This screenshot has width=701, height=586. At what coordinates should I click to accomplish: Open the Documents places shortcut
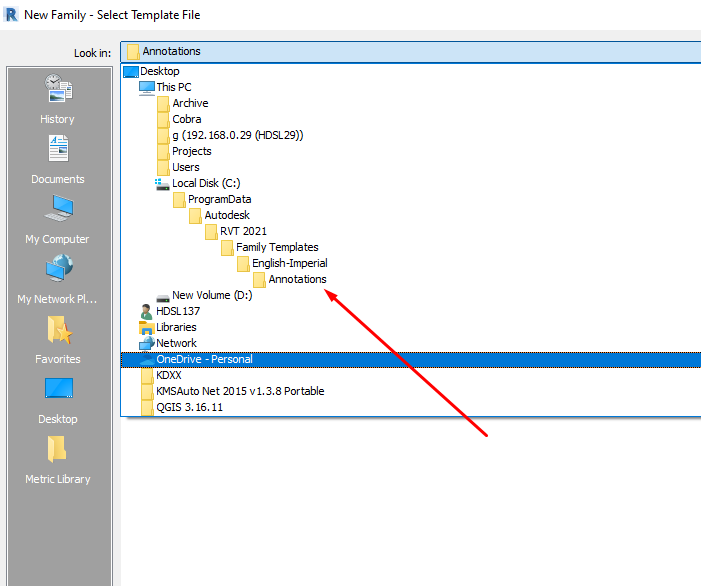58,160
